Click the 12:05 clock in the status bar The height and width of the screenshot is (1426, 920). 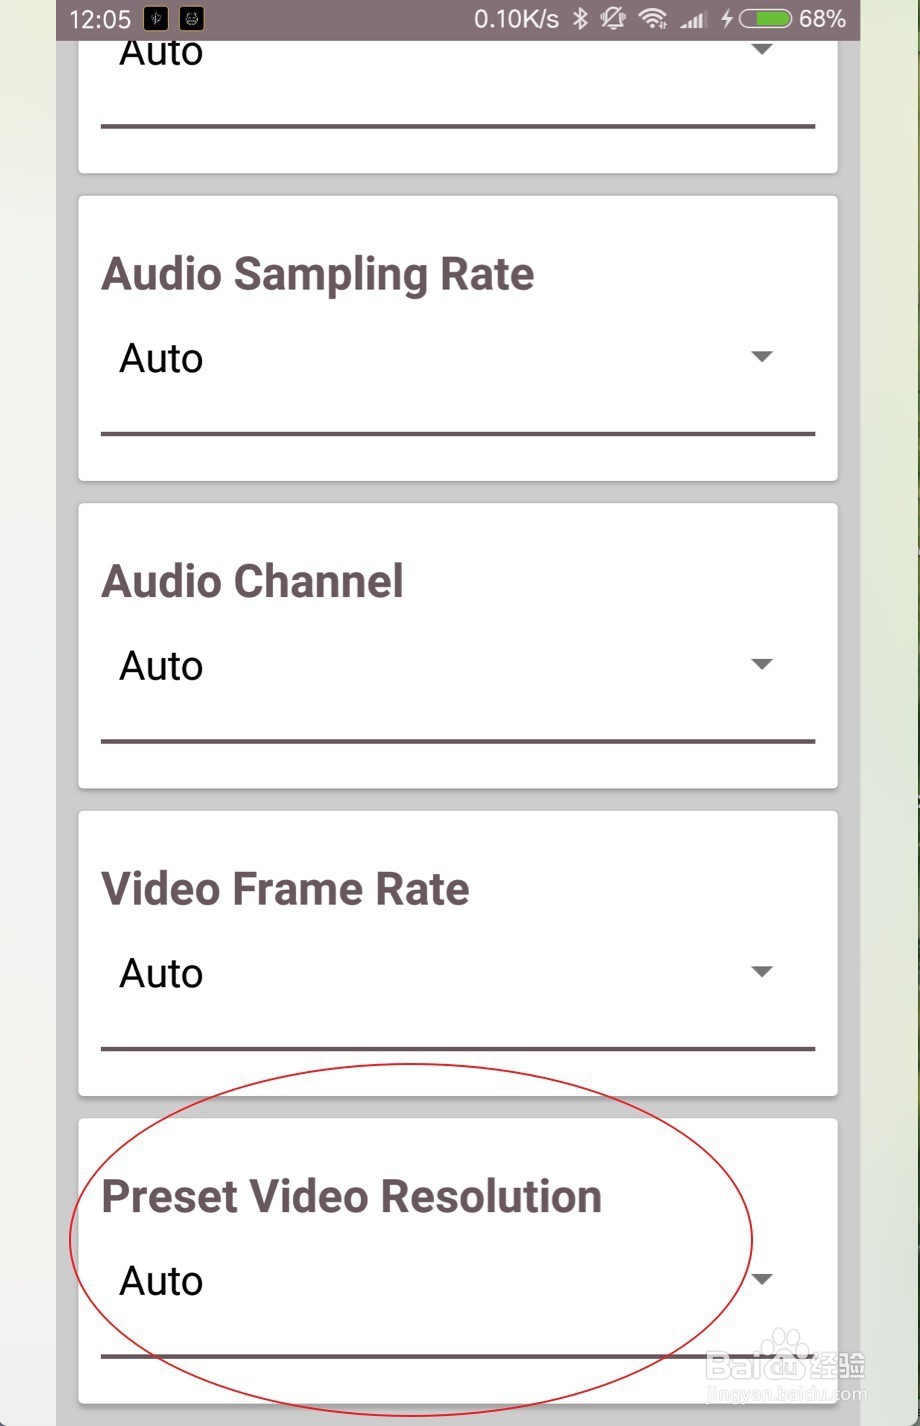(x=100, y=19)
